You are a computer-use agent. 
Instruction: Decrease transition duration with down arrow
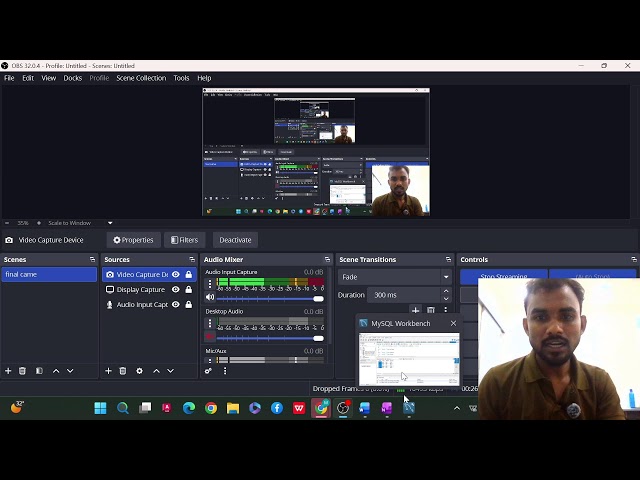446,299
